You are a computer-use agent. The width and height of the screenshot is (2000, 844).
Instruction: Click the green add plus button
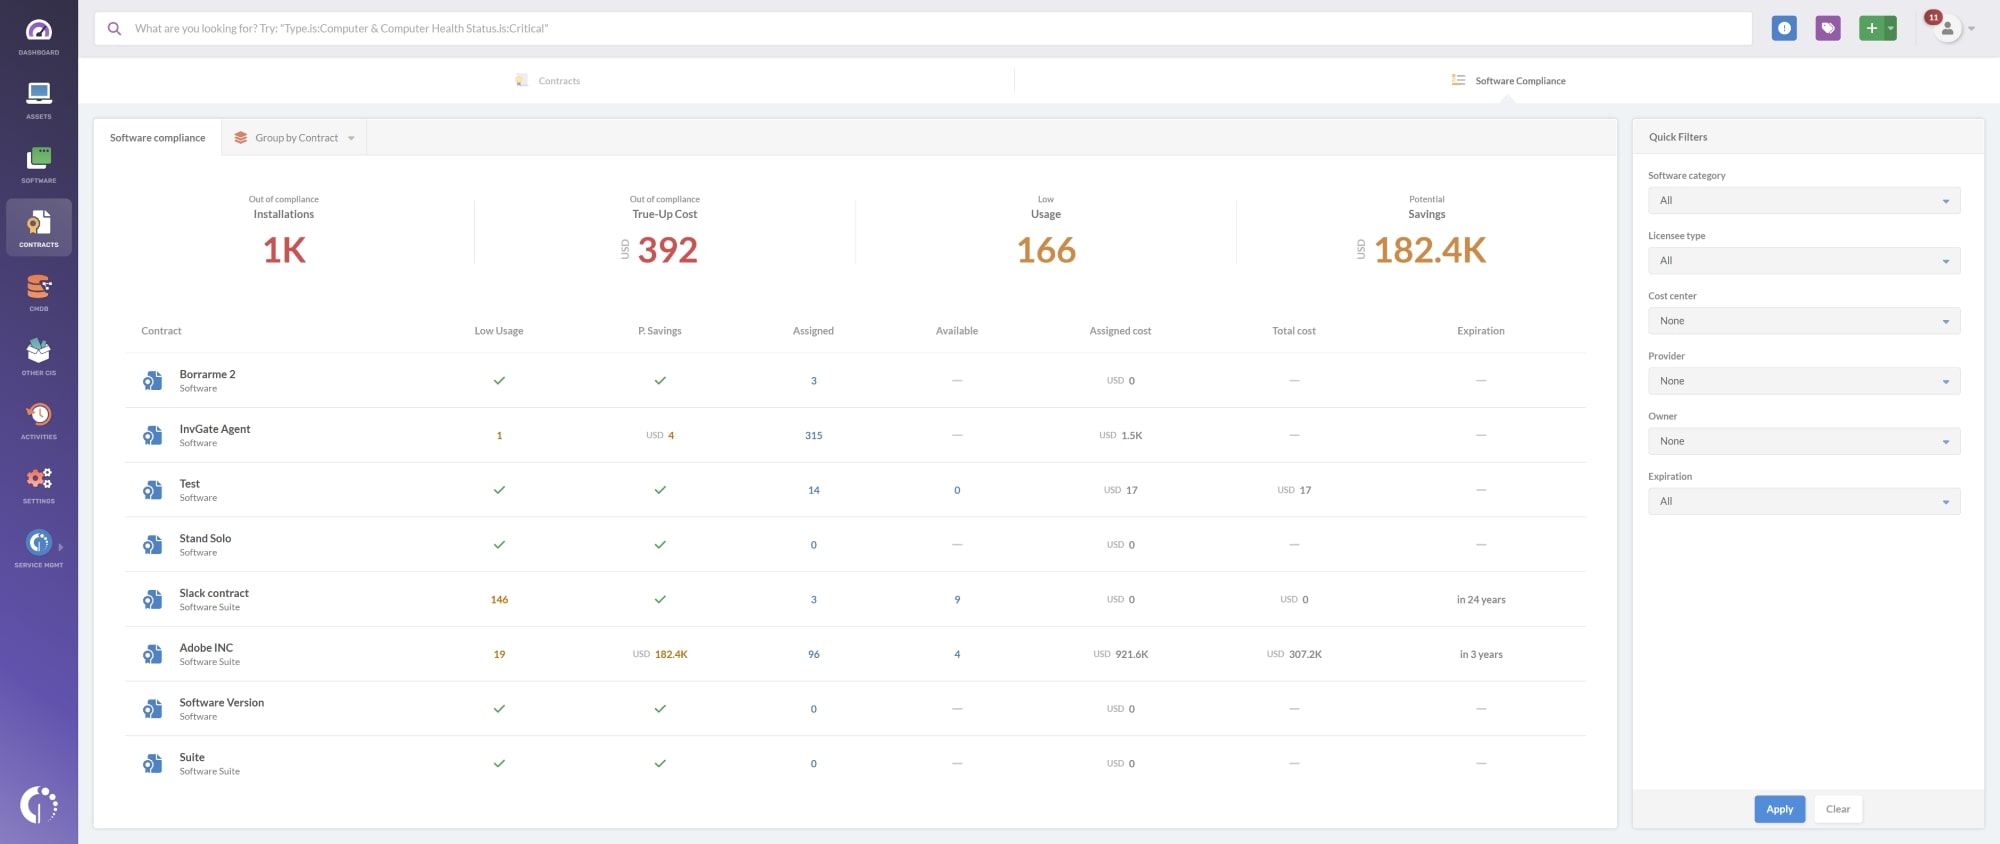coord(1872,28)
